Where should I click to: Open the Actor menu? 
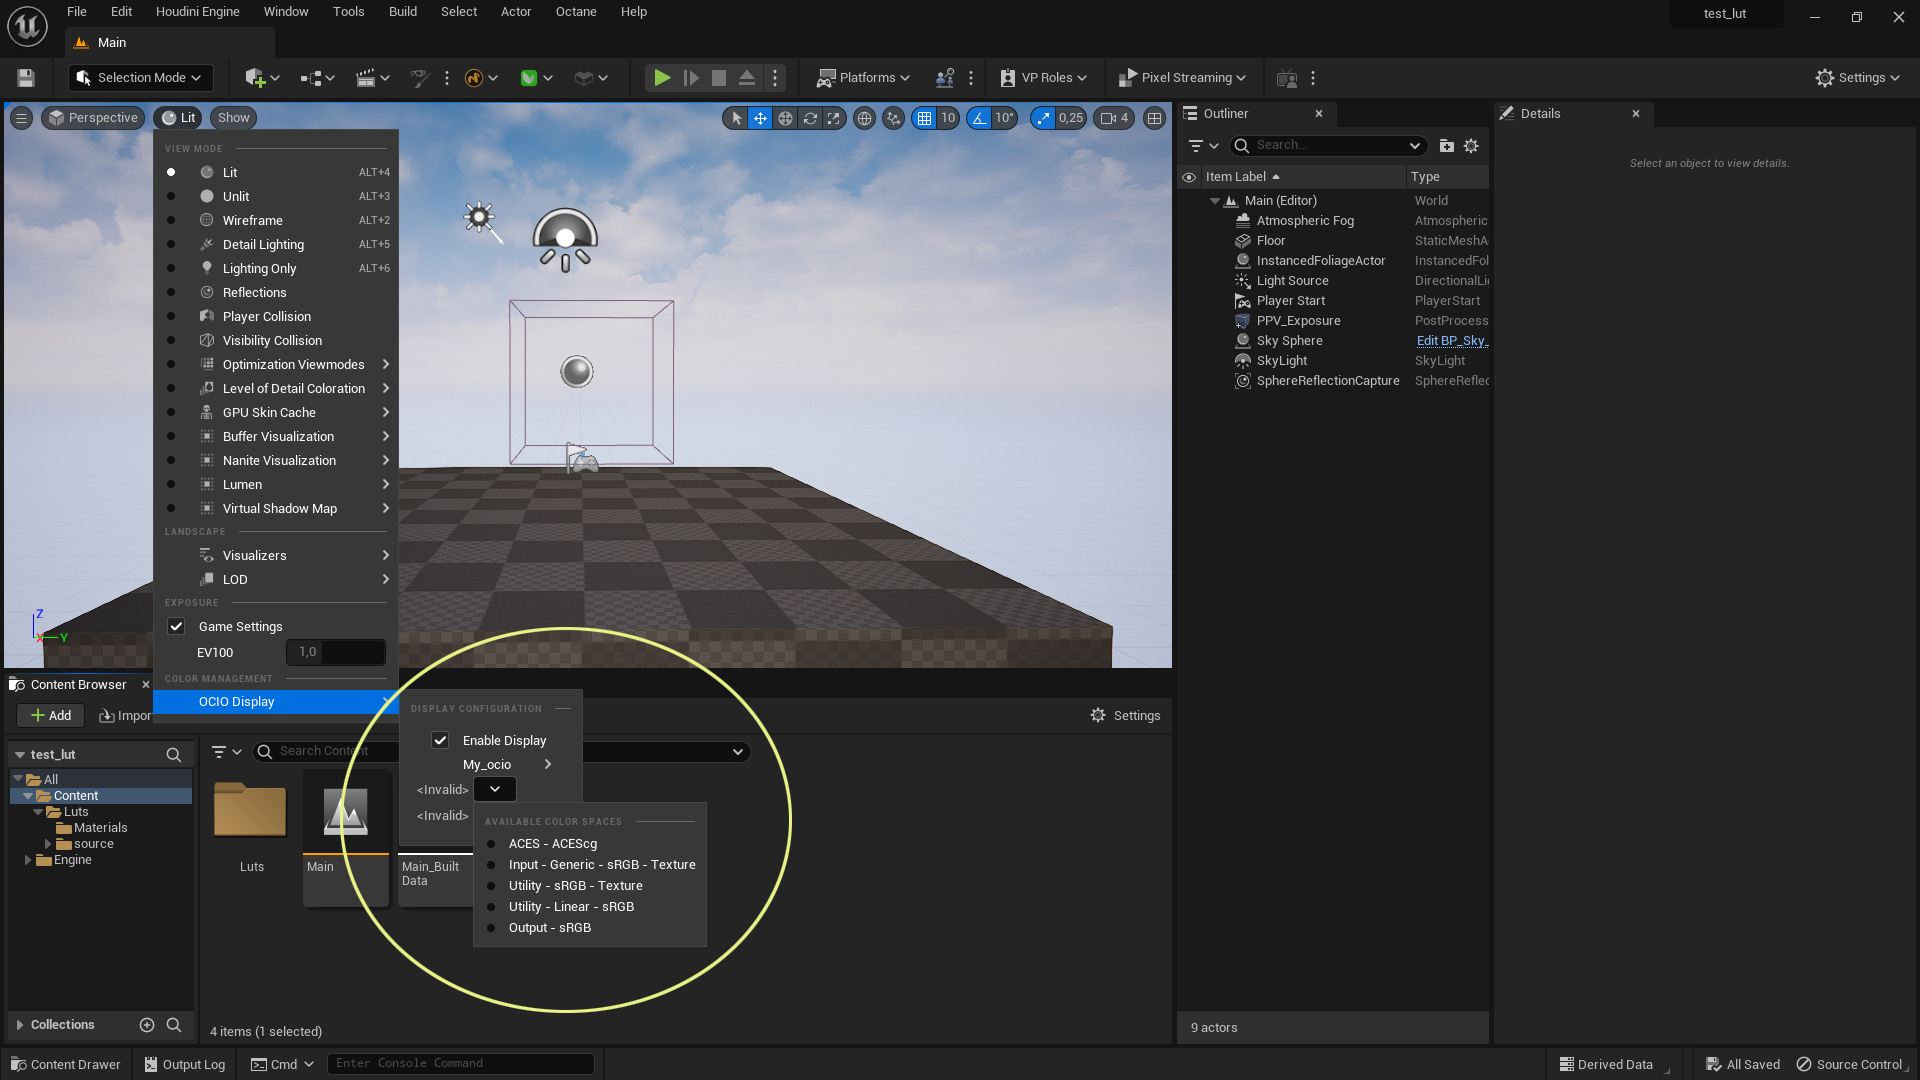pyautogui.click(x=516, y=12)
